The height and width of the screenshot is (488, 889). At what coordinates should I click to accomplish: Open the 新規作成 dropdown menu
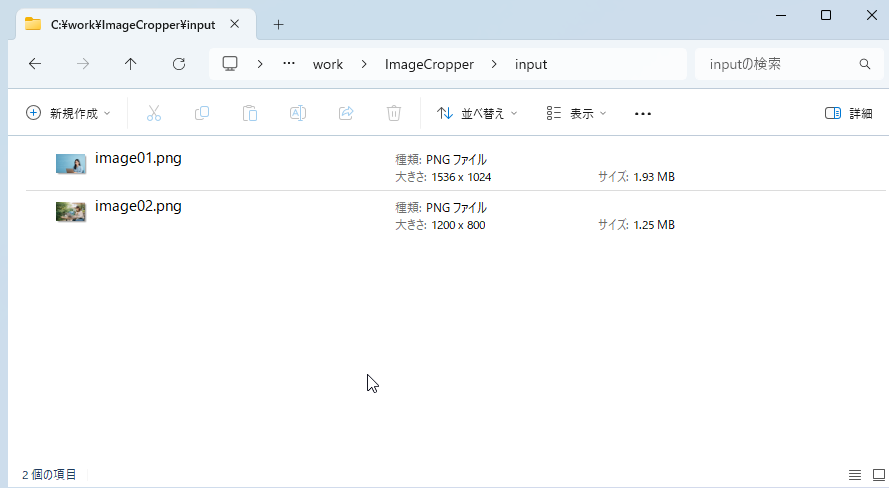click(x=68, y=113)
